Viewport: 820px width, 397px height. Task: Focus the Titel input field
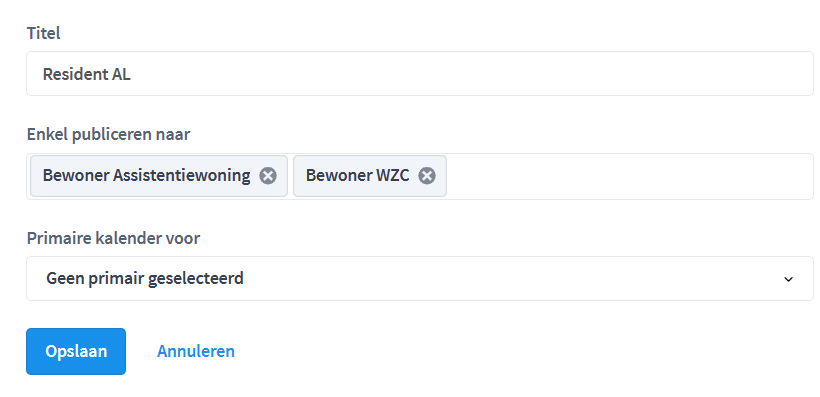(419, 73)
